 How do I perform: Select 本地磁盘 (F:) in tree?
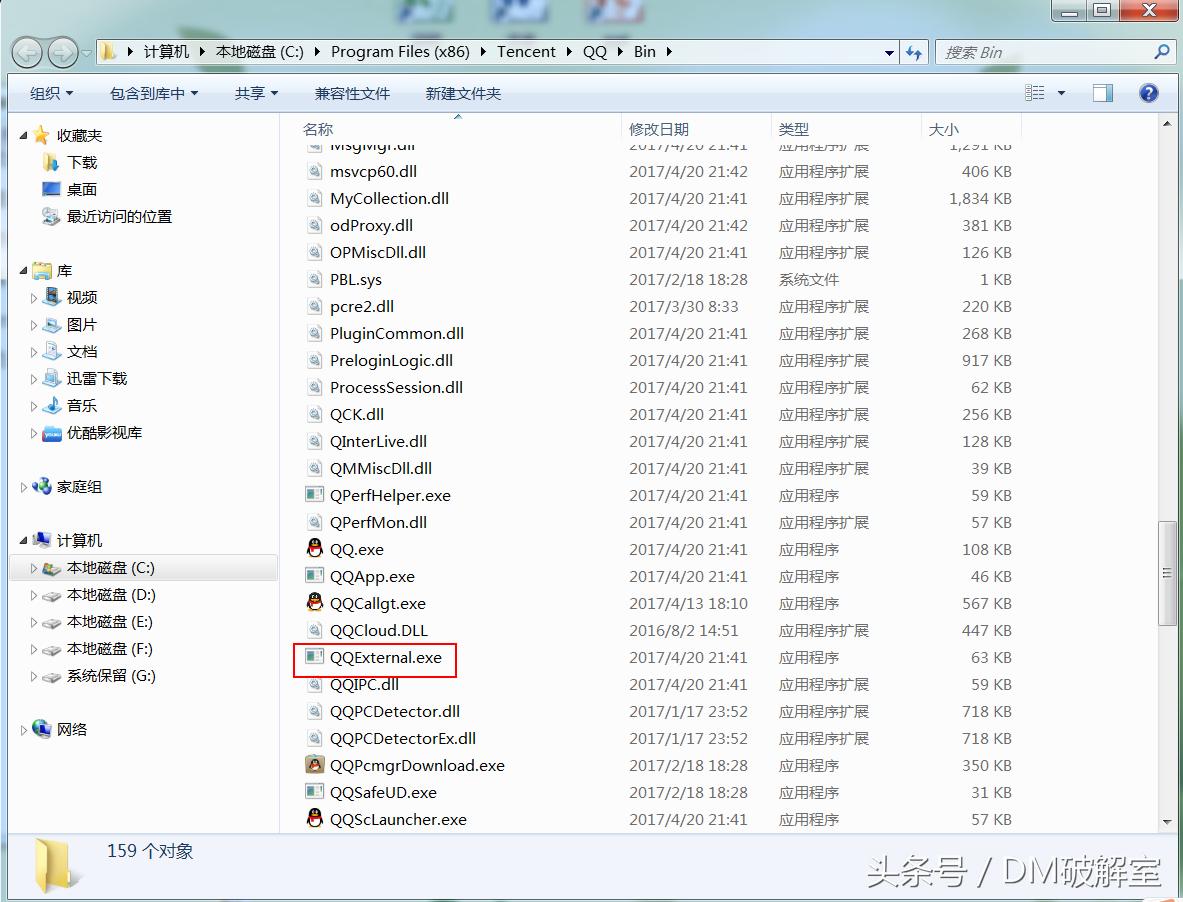tap(109, 649)
